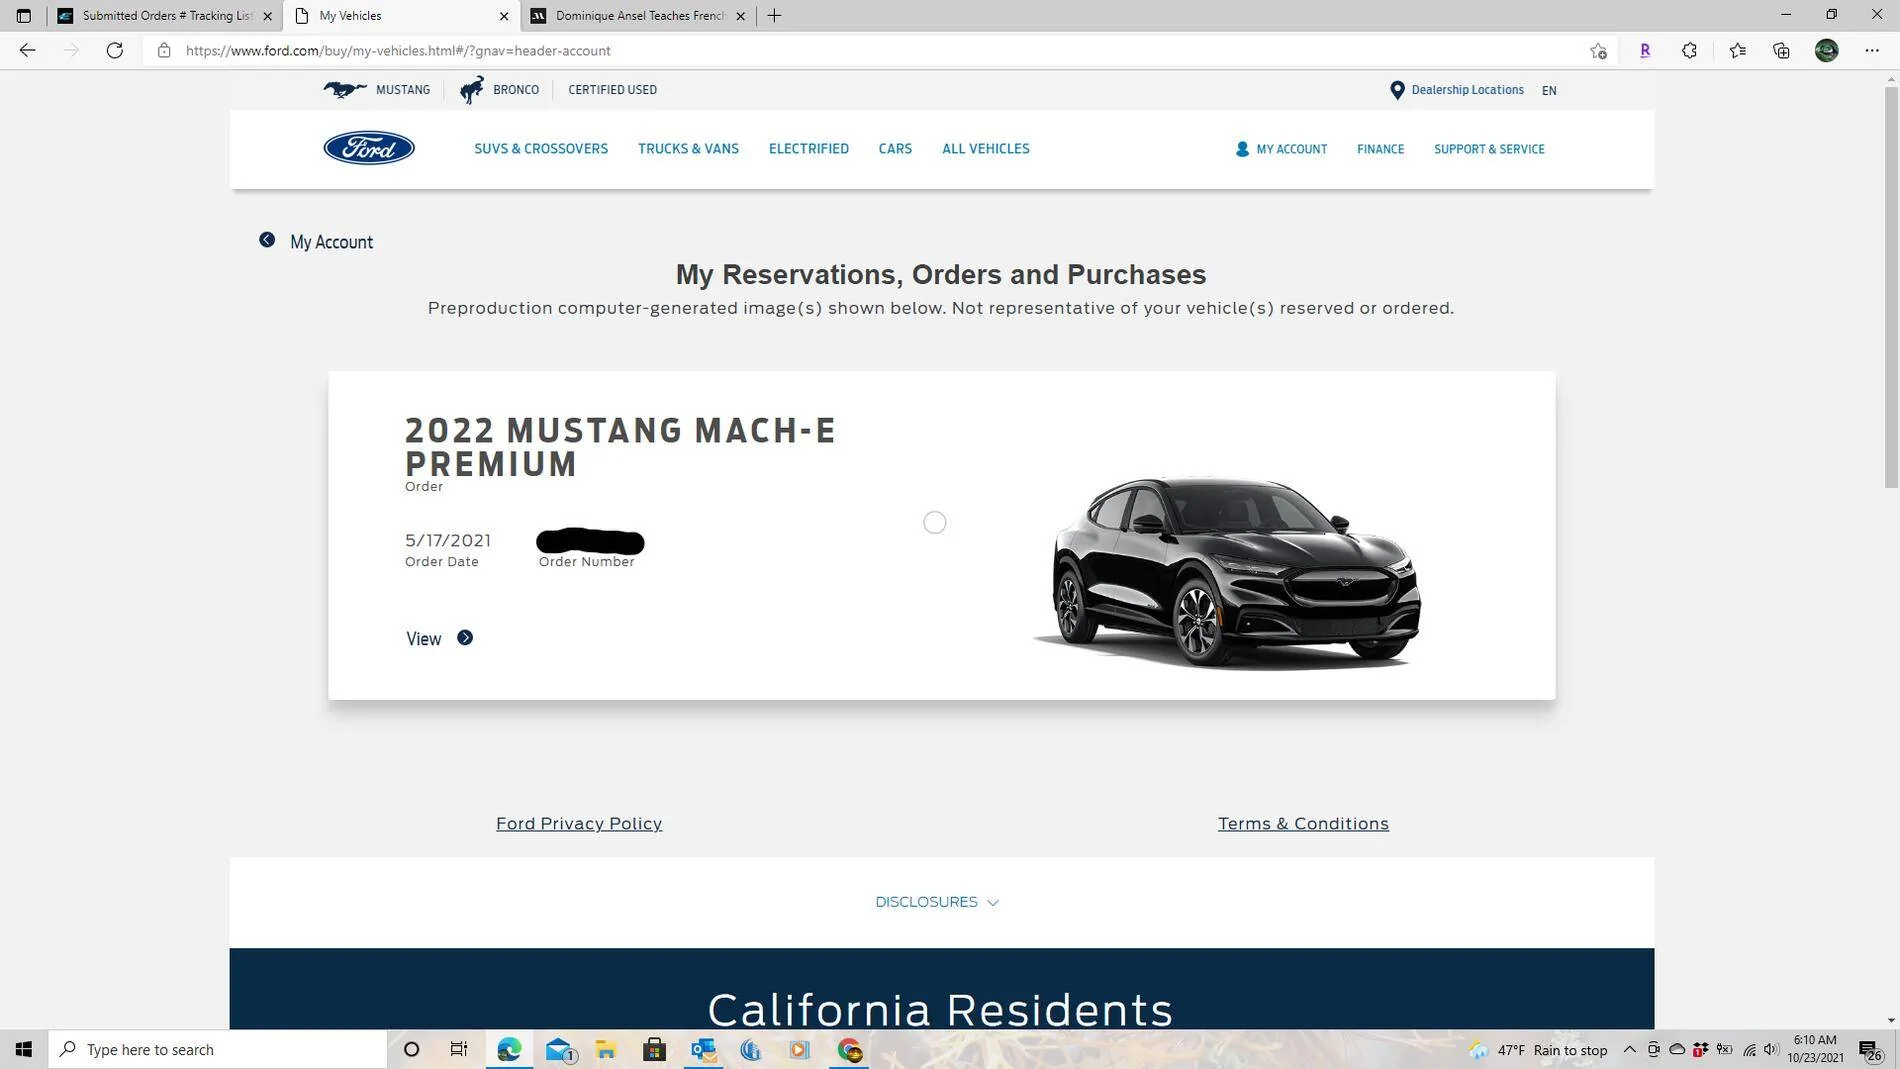The height and width of the screenshot is (1069, 1900).
Task: Click the 2022 Mustang Mach-E Premium heading
Action: (620, 447)
